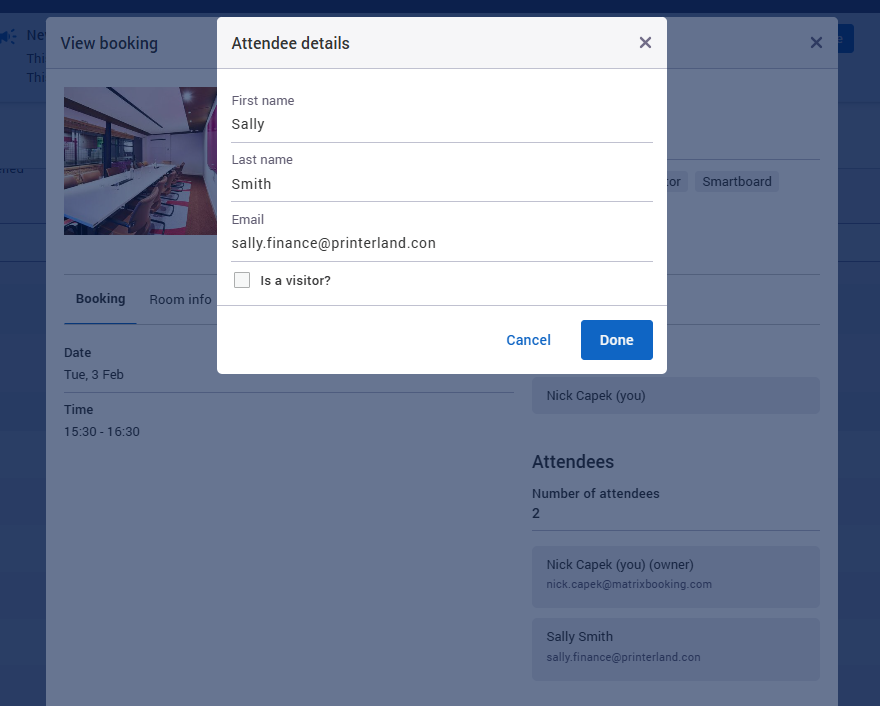Screen dimensions: 880x706
Task: Select the Smartboard facility tag
Action: tap(736, 181)
